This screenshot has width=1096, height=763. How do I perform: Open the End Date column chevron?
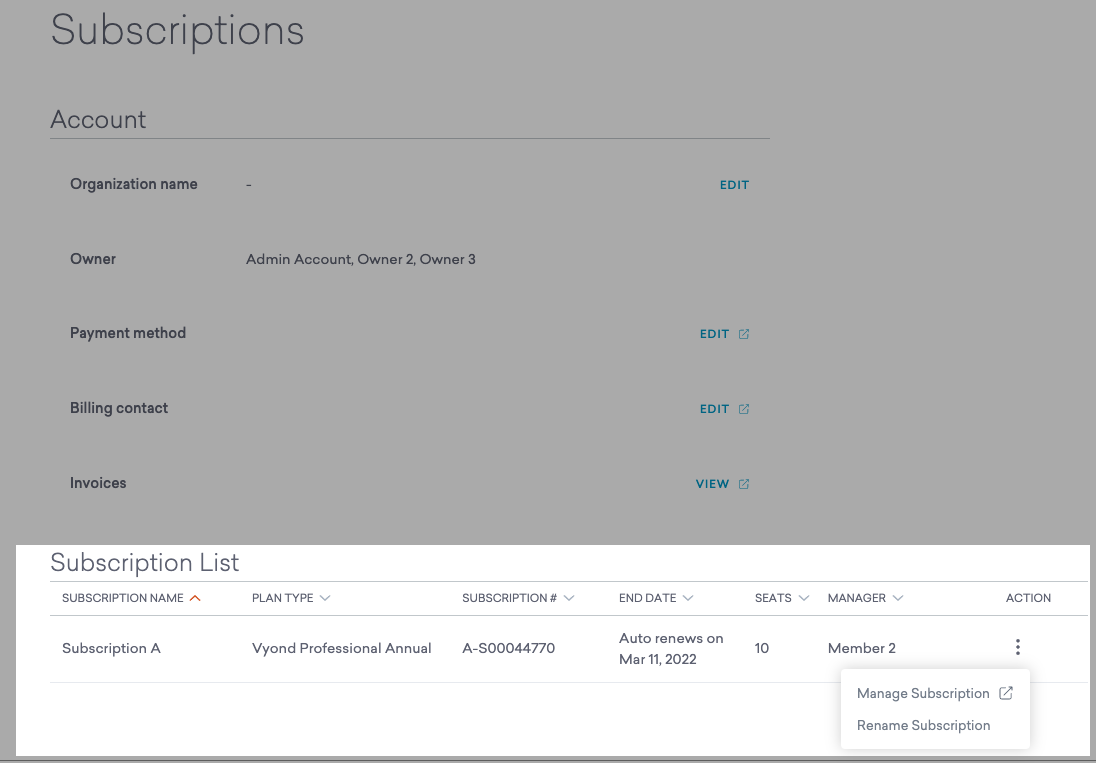click(x=688, y=598)
